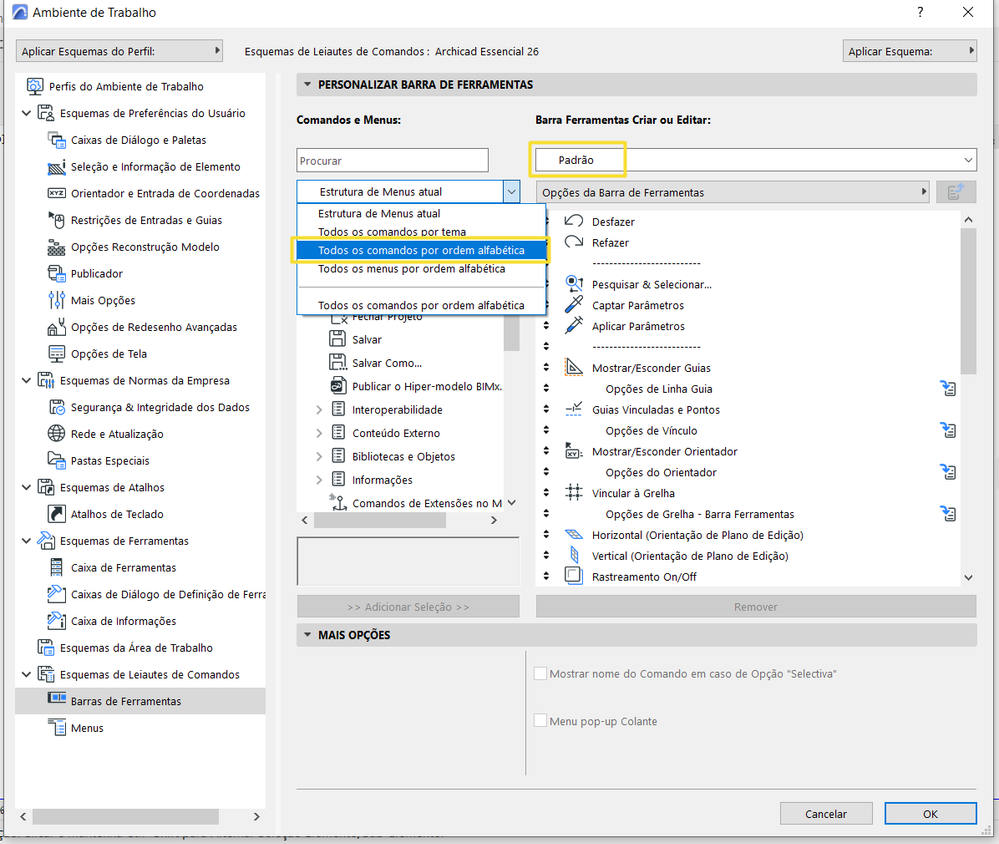Click the Vincular à Grelha grid icon
999x844 pixels.
[573, 492]
